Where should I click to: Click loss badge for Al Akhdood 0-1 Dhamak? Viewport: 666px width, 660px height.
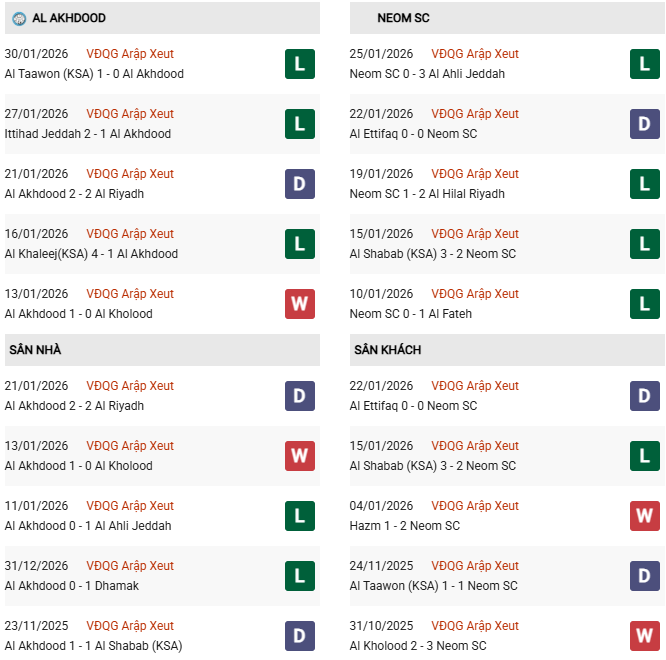click(x=299, y=576)
